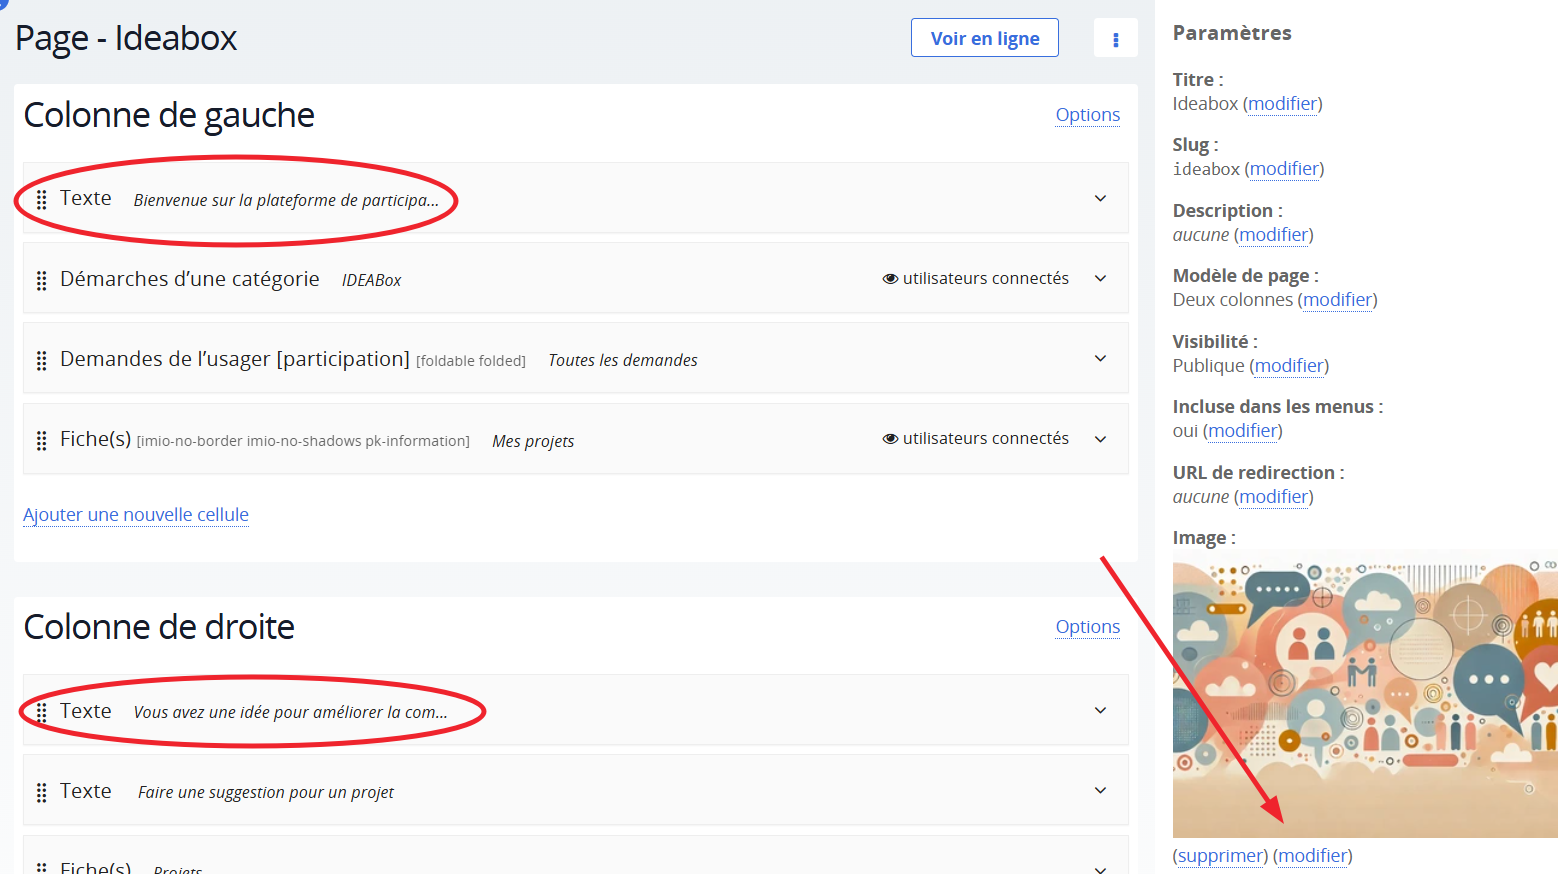This screenshot has width=1567, height=874.
Task: Open the three-dot page actions menu
Action: point(1115,39)
